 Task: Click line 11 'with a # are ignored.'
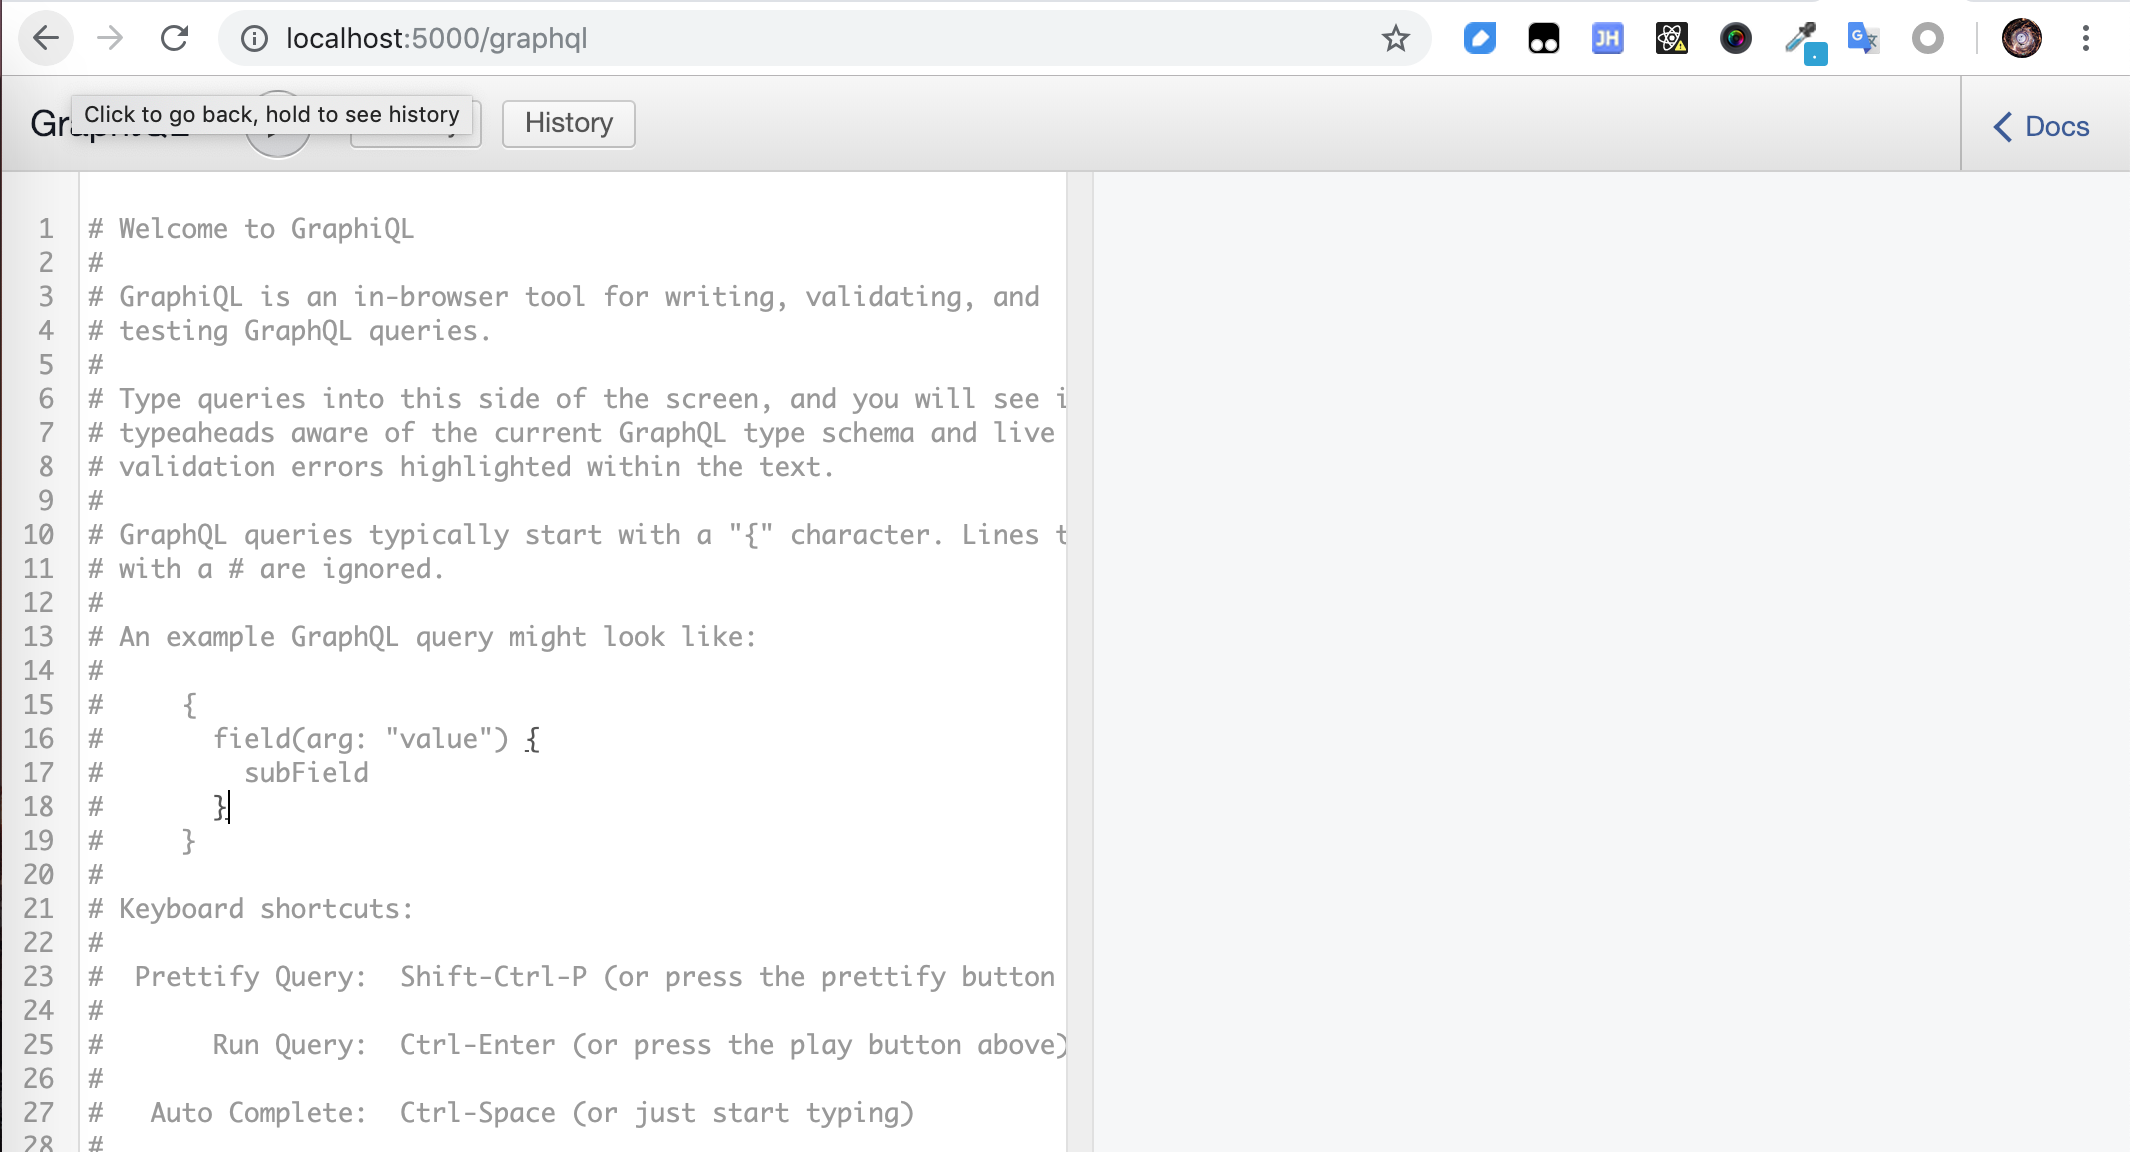tap(281, 569)
